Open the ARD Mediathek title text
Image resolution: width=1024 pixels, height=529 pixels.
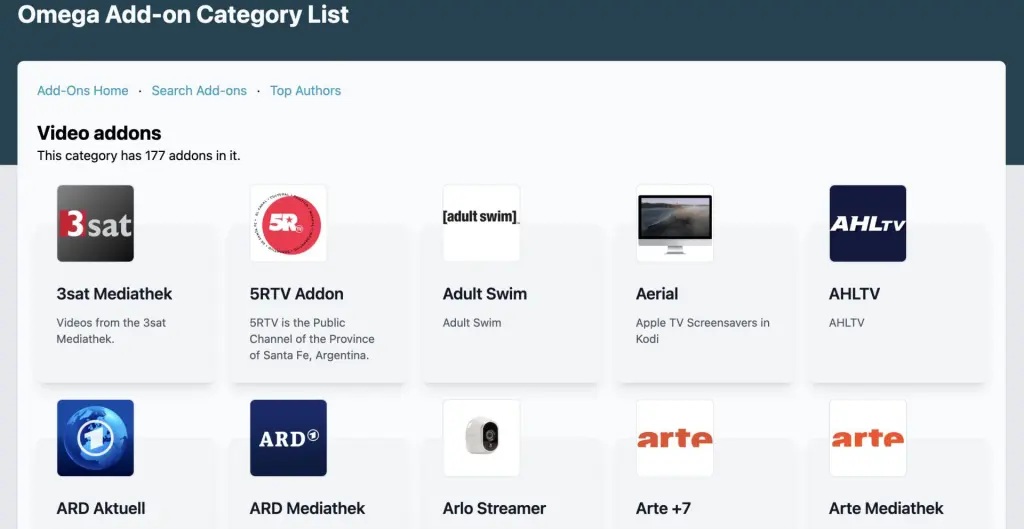coord(308,508)
